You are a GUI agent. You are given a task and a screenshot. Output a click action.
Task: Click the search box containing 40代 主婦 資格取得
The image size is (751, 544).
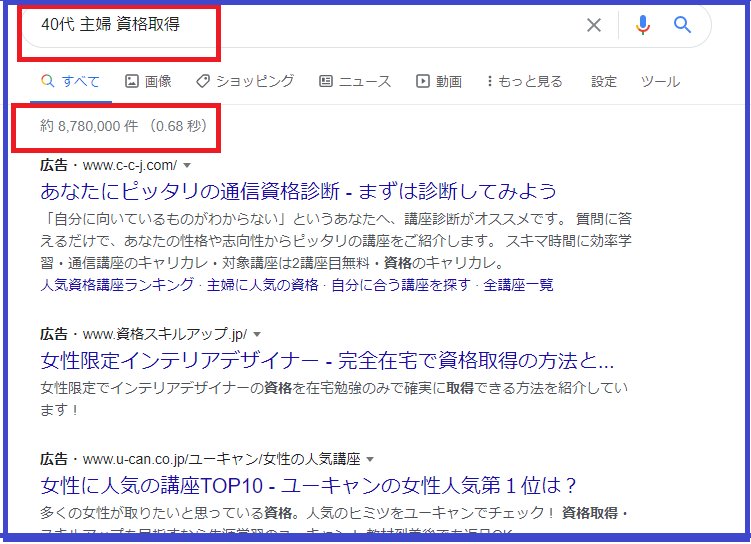click(x=300, y=25)
